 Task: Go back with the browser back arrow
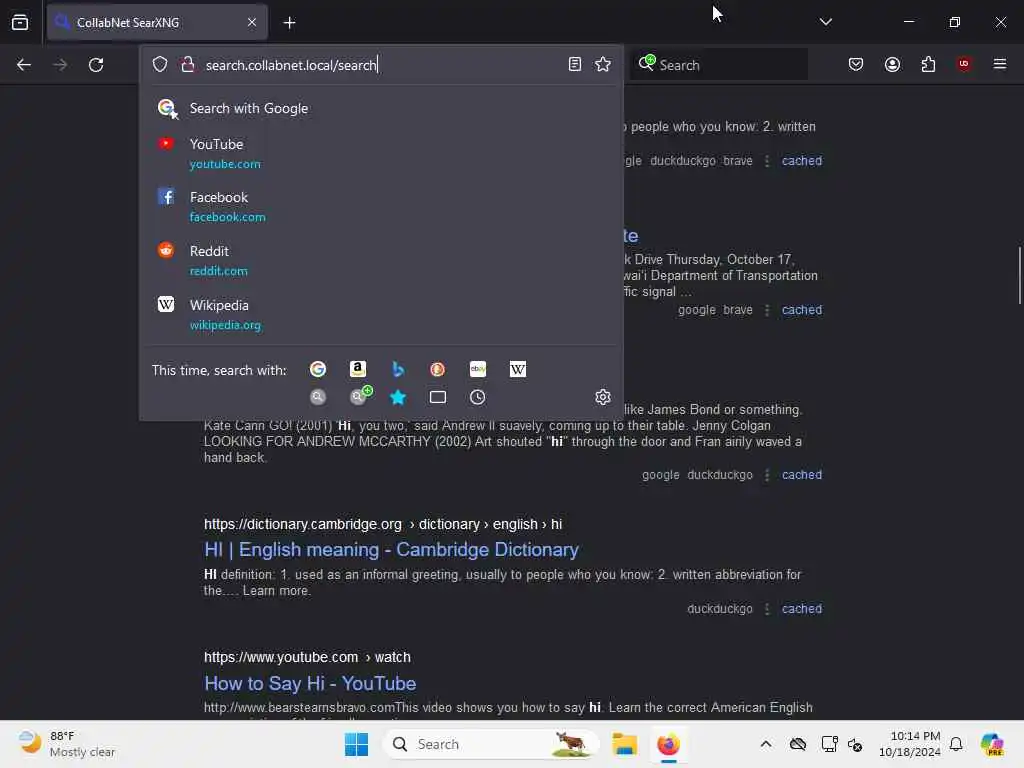24,65
